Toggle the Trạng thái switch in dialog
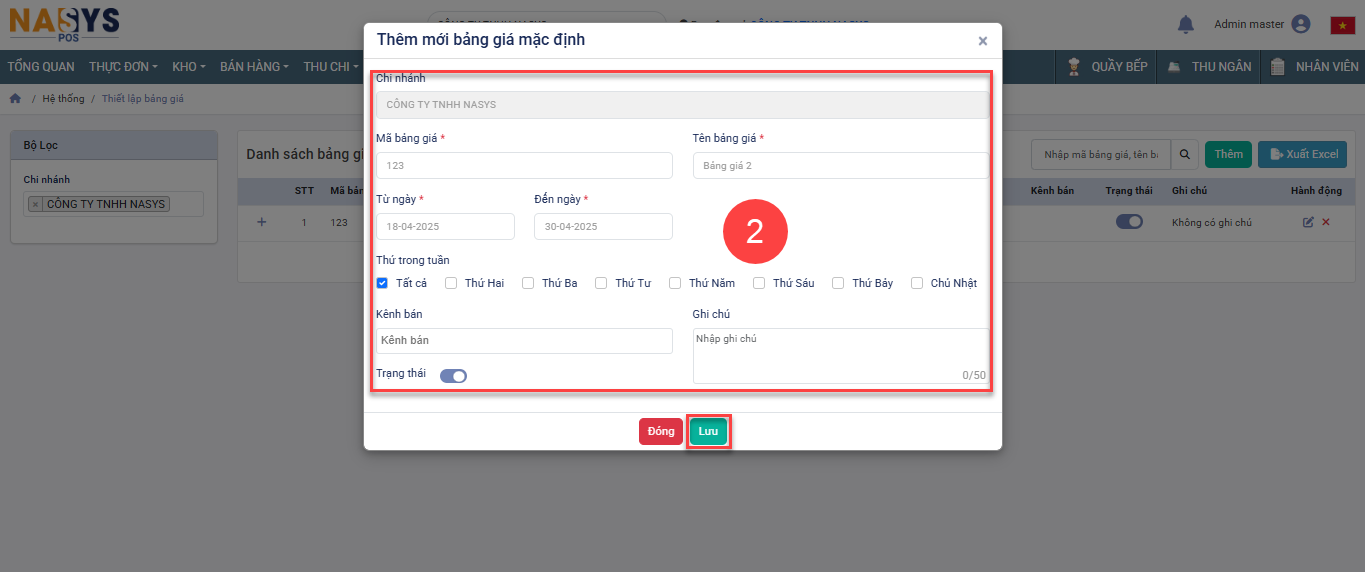Image resolution: width=1365 pixels, height=572 pixels. 453,376
